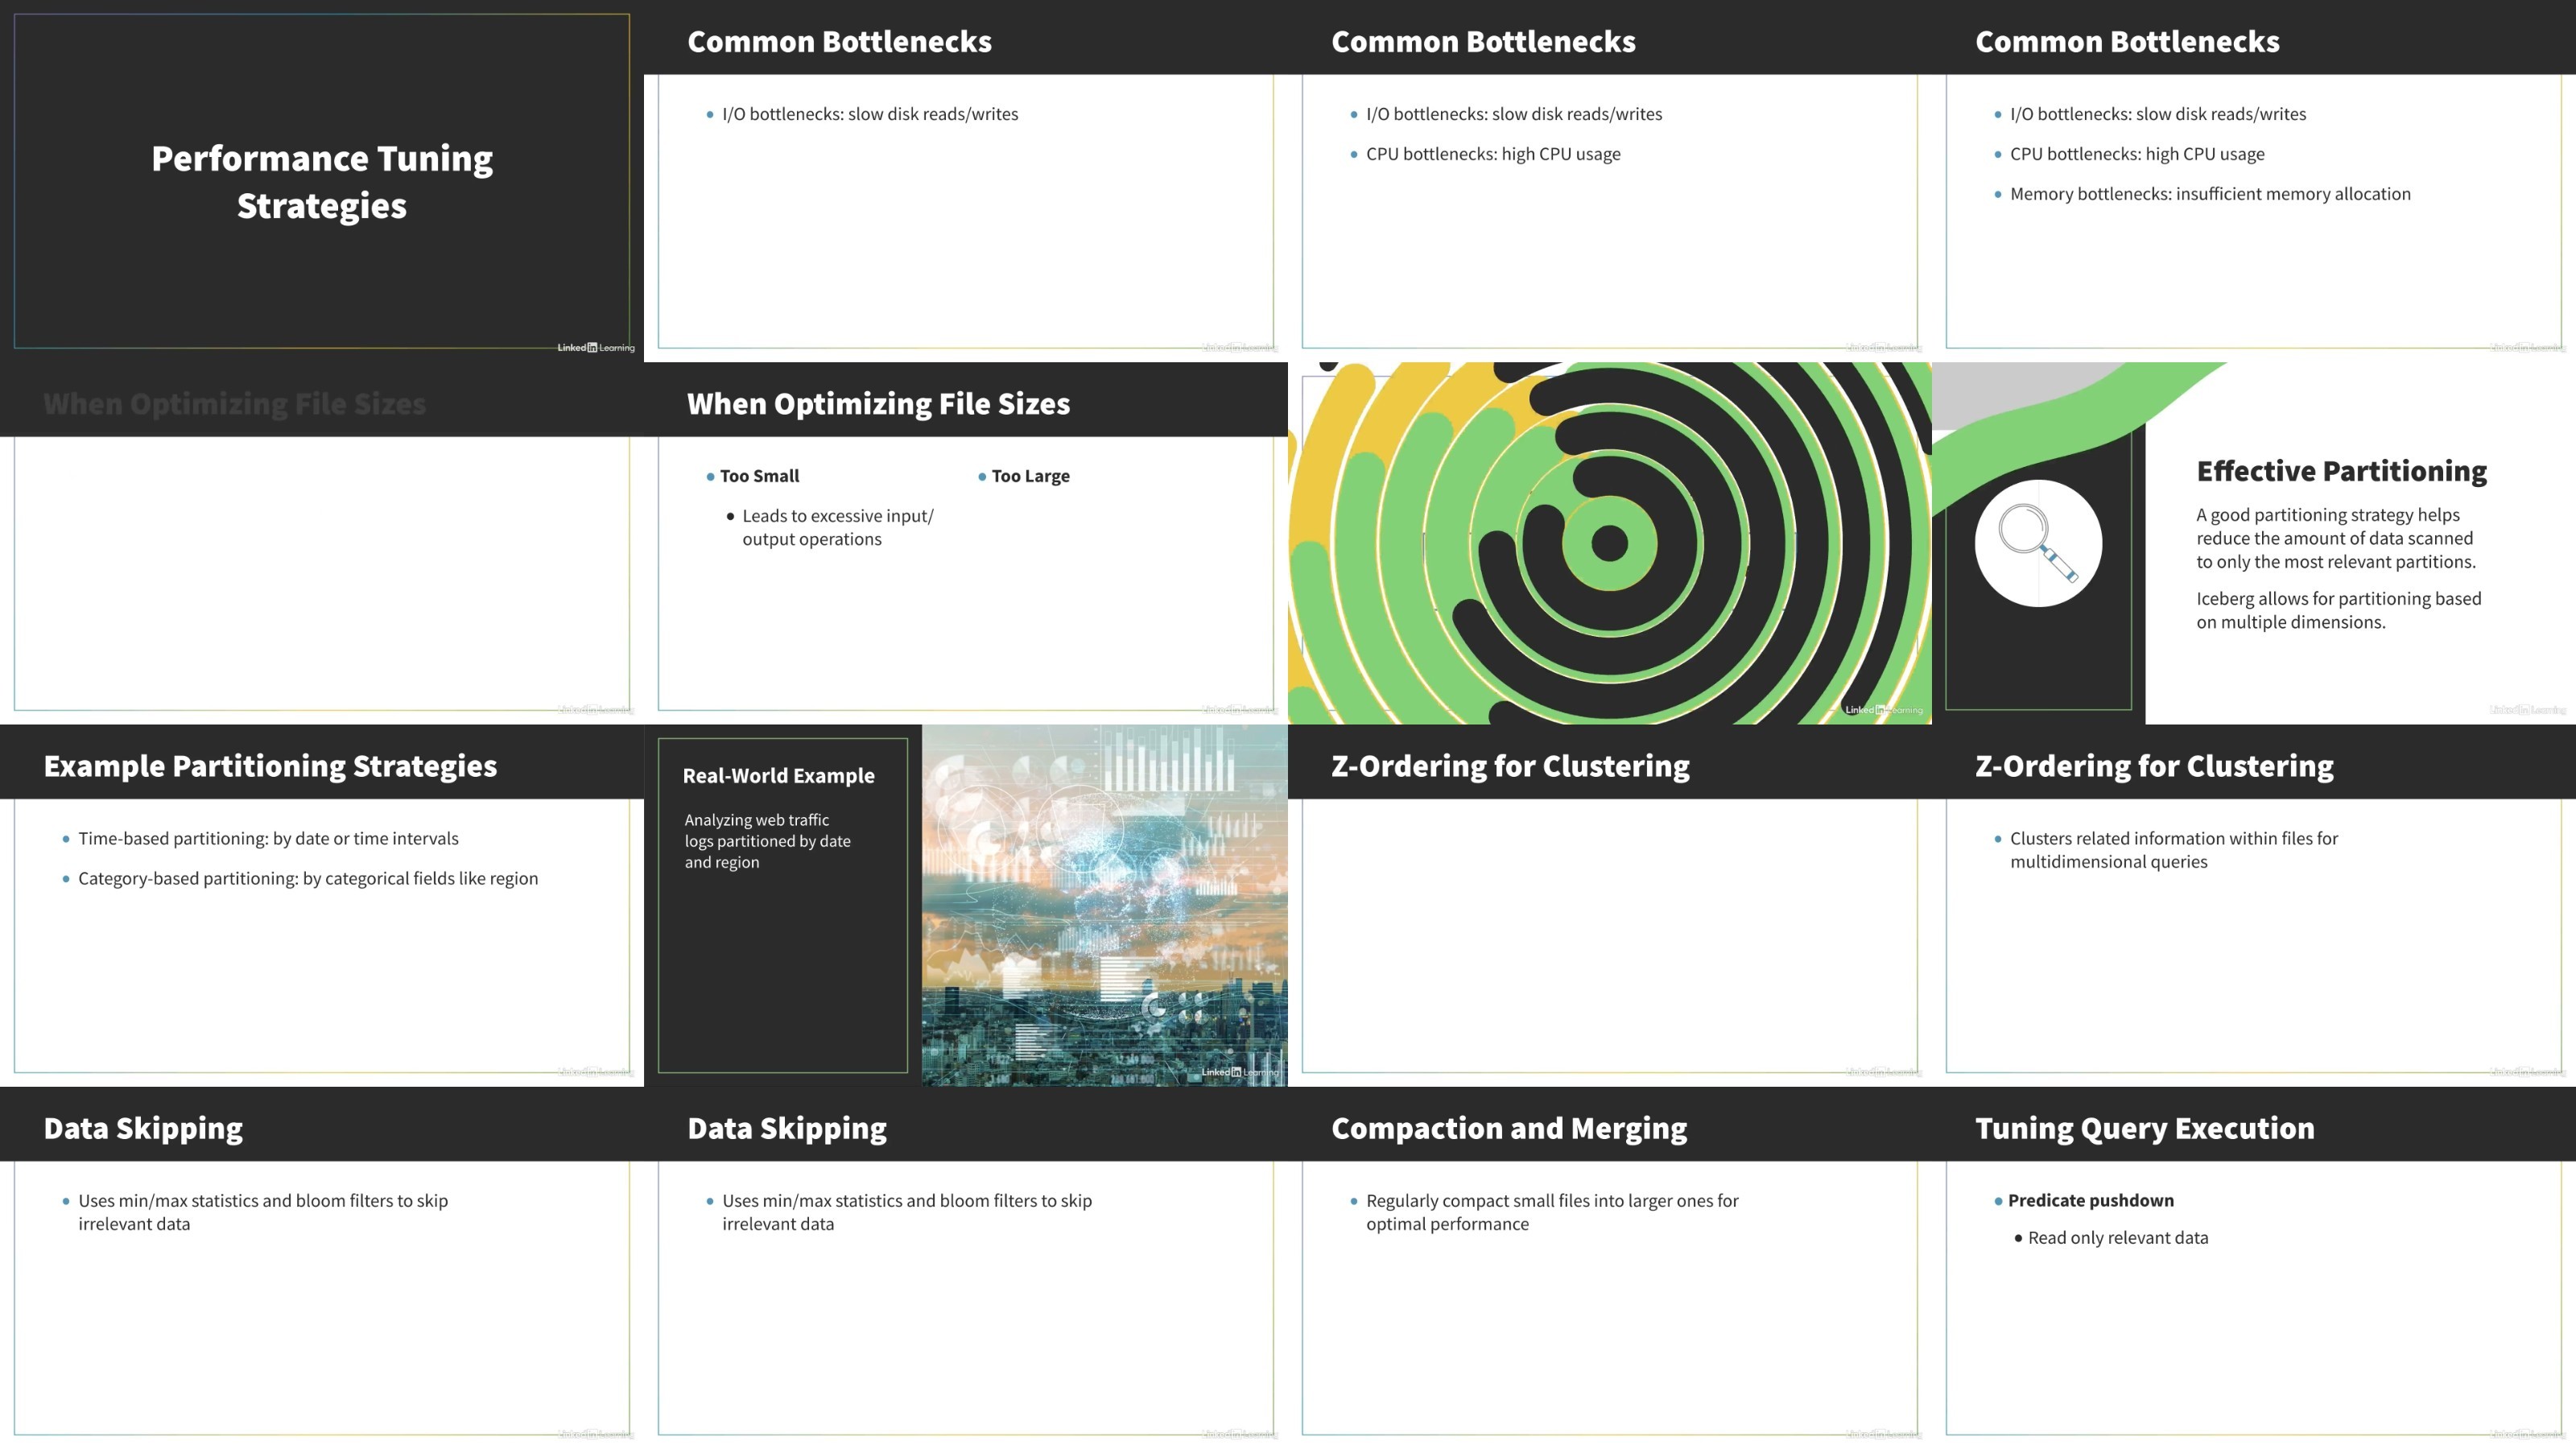Open the Compaction and Merging slide
Viewport: 2576px width, 1449px height.
pyautogui.click(x=1610, y=1268)
